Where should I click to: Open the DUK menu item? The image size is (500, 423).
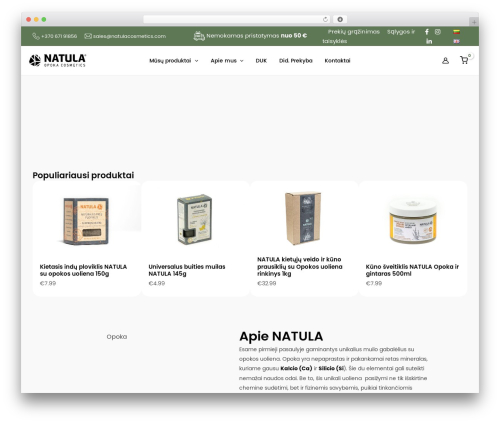tap(261, 61)
